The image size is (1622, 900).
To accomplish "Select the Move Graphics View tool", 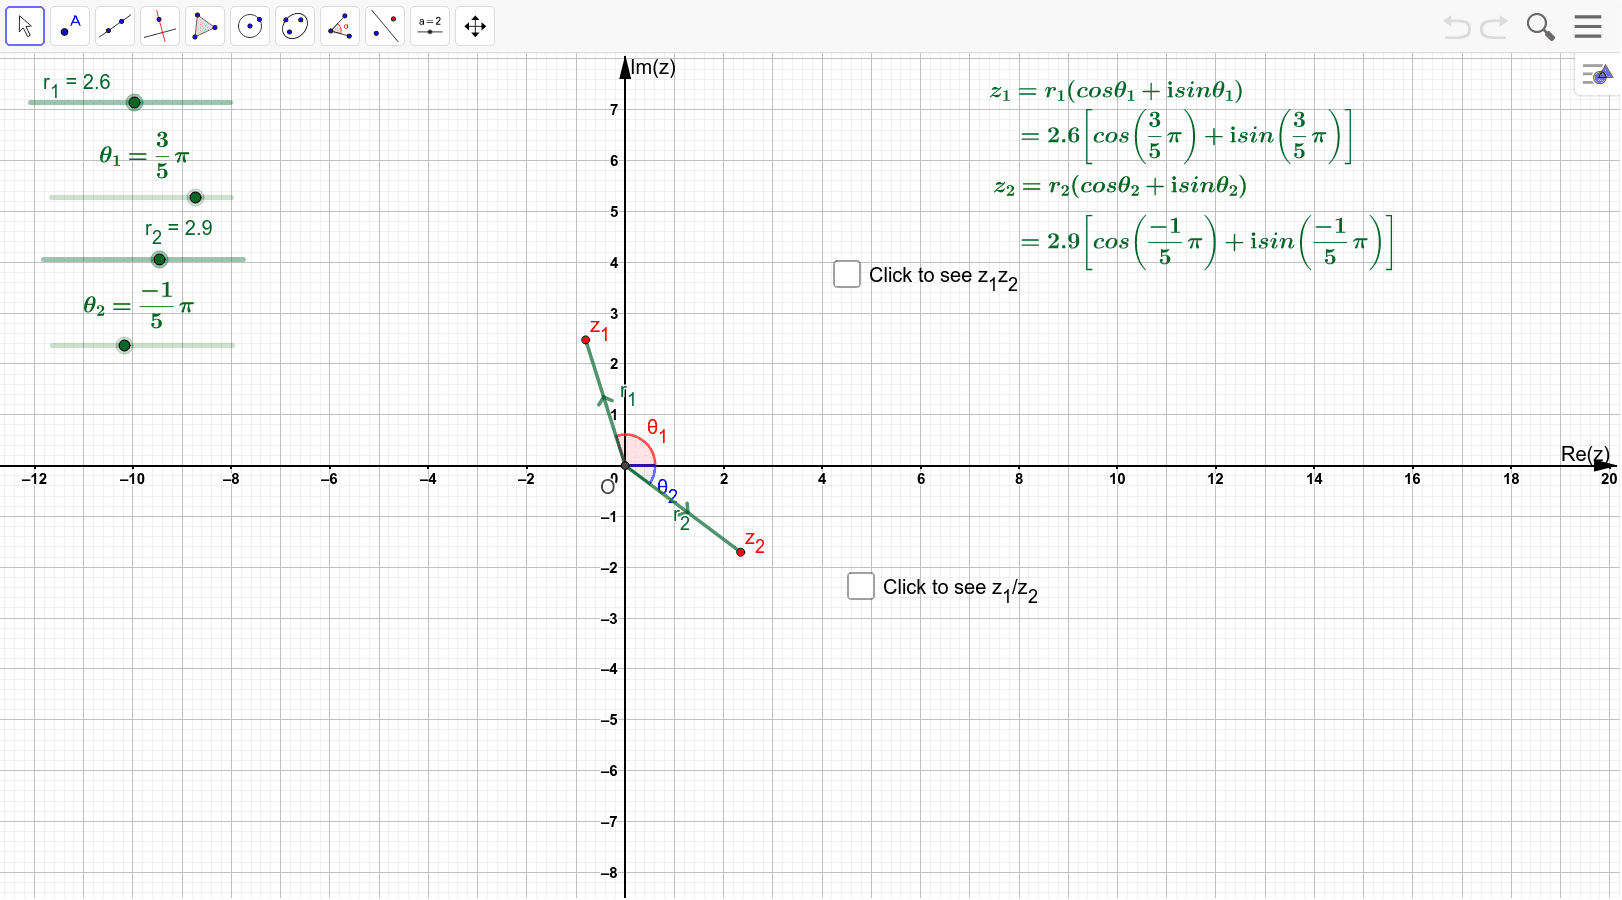I will coord(475,26).
